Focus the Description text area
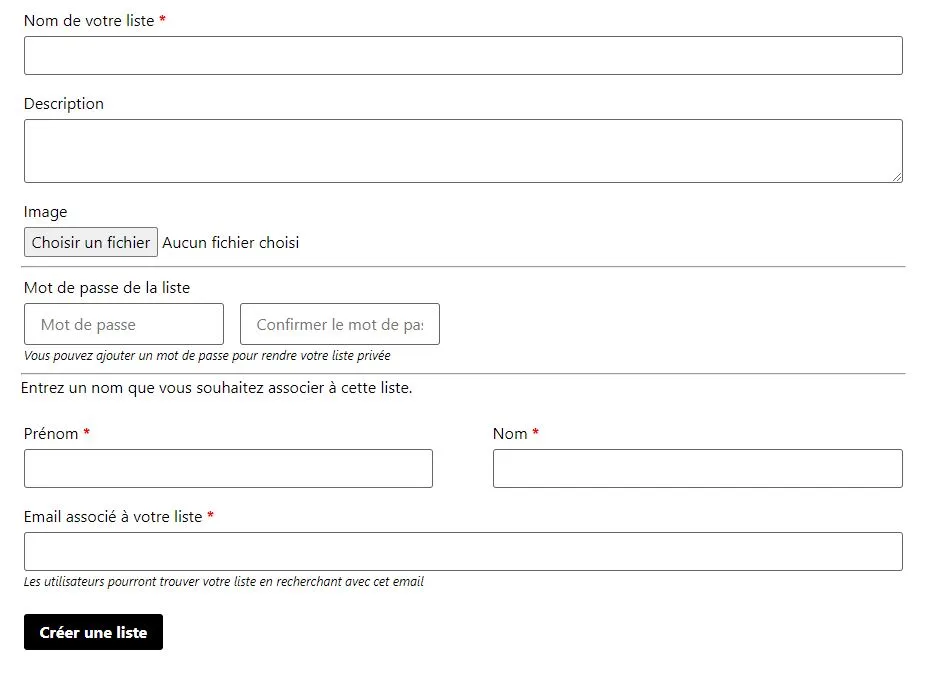This screenshot has height=676, width=927. [x=463, y=151]
